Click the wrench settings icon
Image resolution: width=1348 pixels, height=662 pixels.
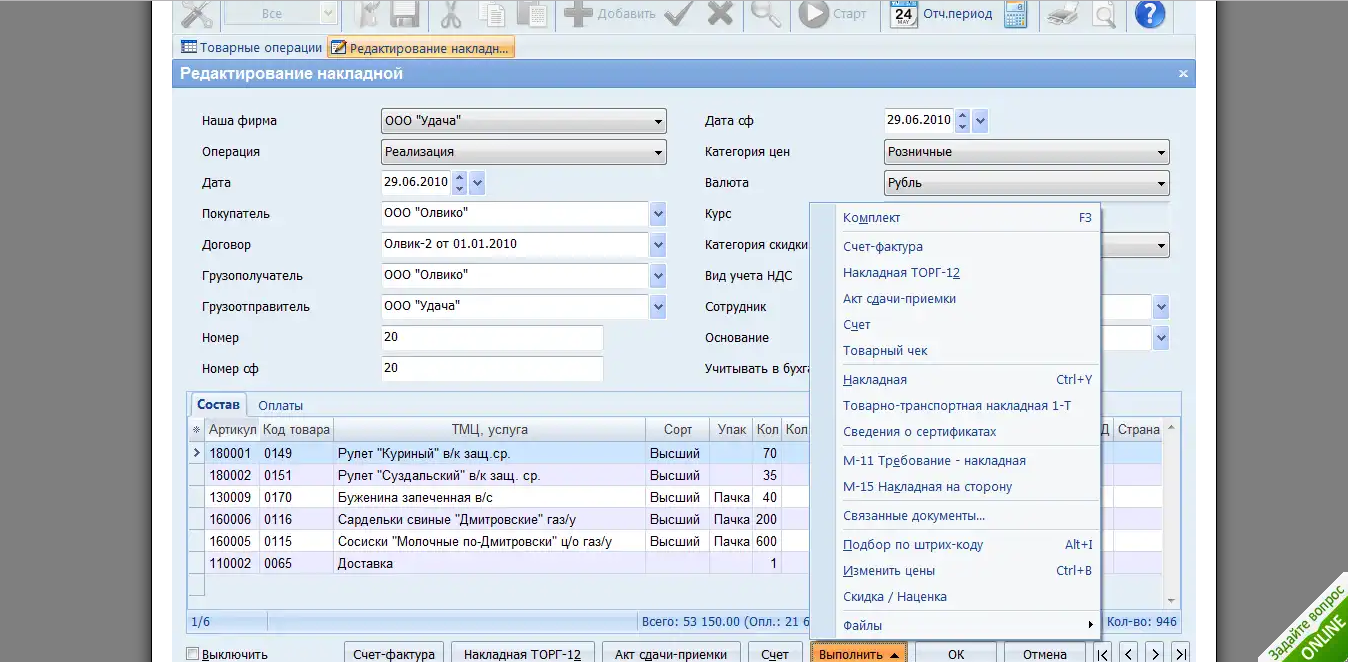click(x=199, y=14)
